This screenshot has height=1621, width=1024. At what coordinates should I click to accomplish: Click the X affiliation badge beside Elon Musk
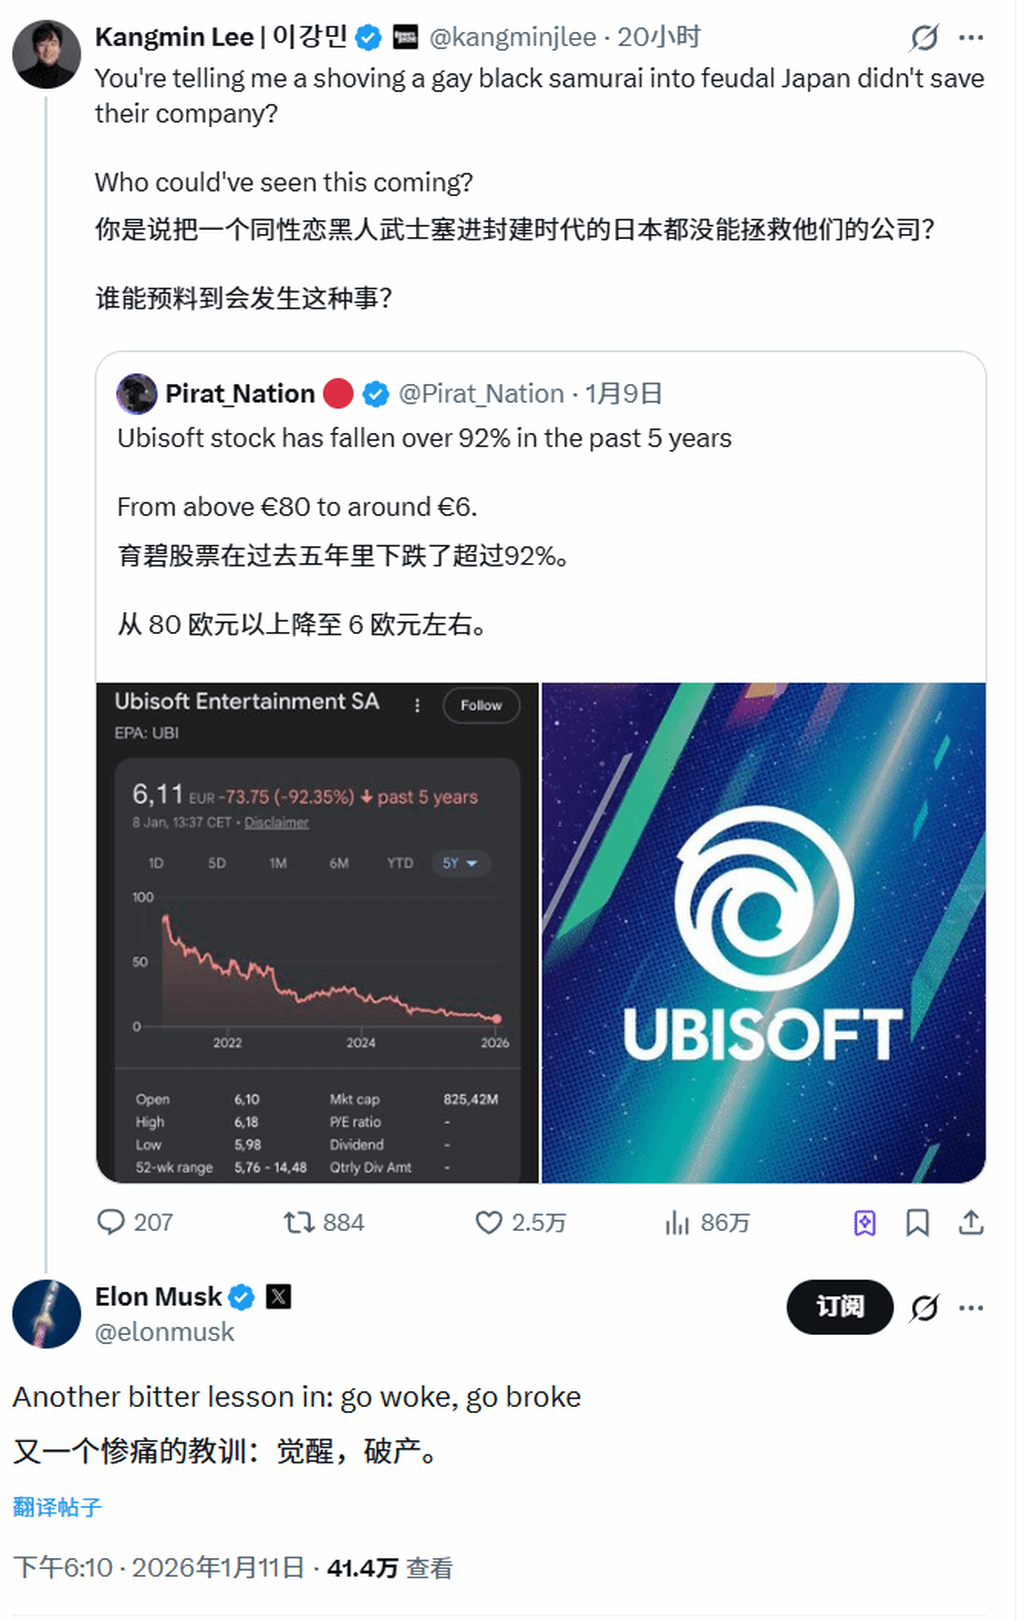[278, 1297]
